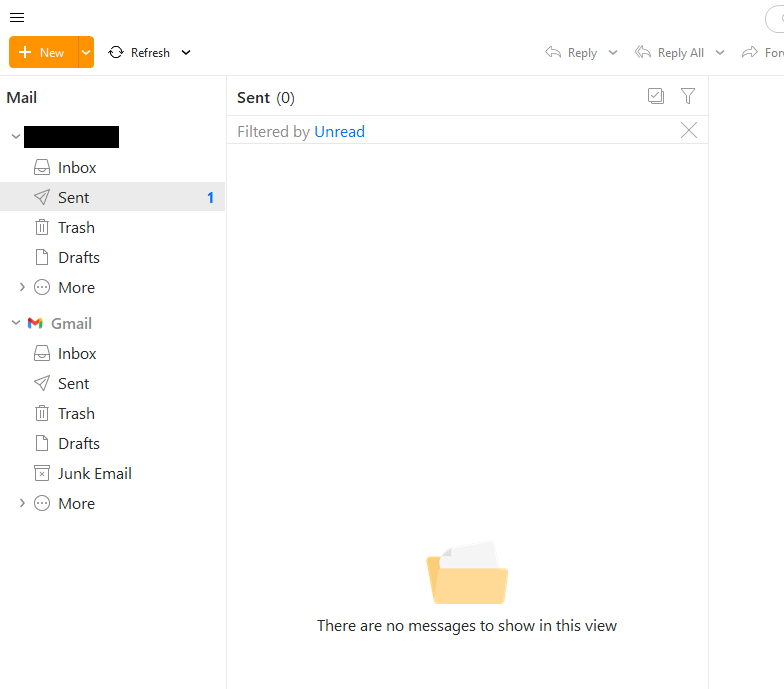Image resolution: width=784 pixels, height=689 pixels.
Task: Open Trash under the first account
Action: pyautogui.click(x=112, y=228)
